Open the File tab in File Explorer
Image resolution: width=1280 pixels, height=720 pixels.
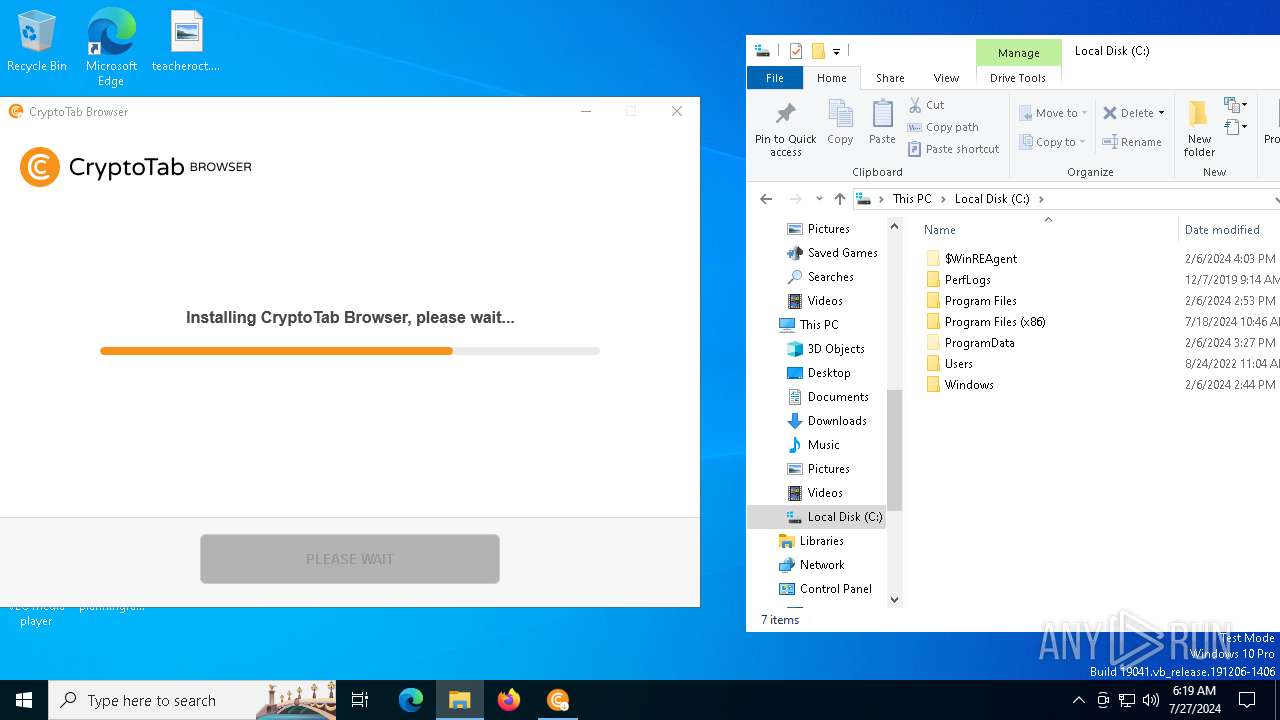775,78
